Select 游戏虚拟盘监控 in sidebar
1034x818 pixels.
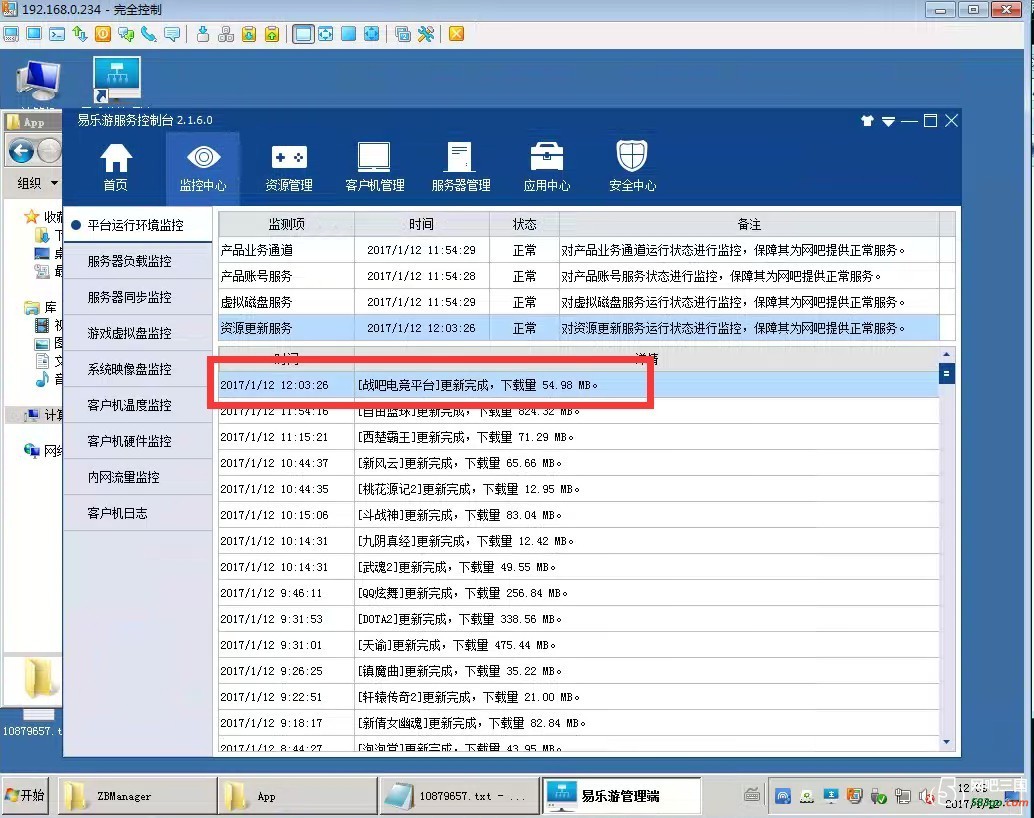[x=138, y=333]
